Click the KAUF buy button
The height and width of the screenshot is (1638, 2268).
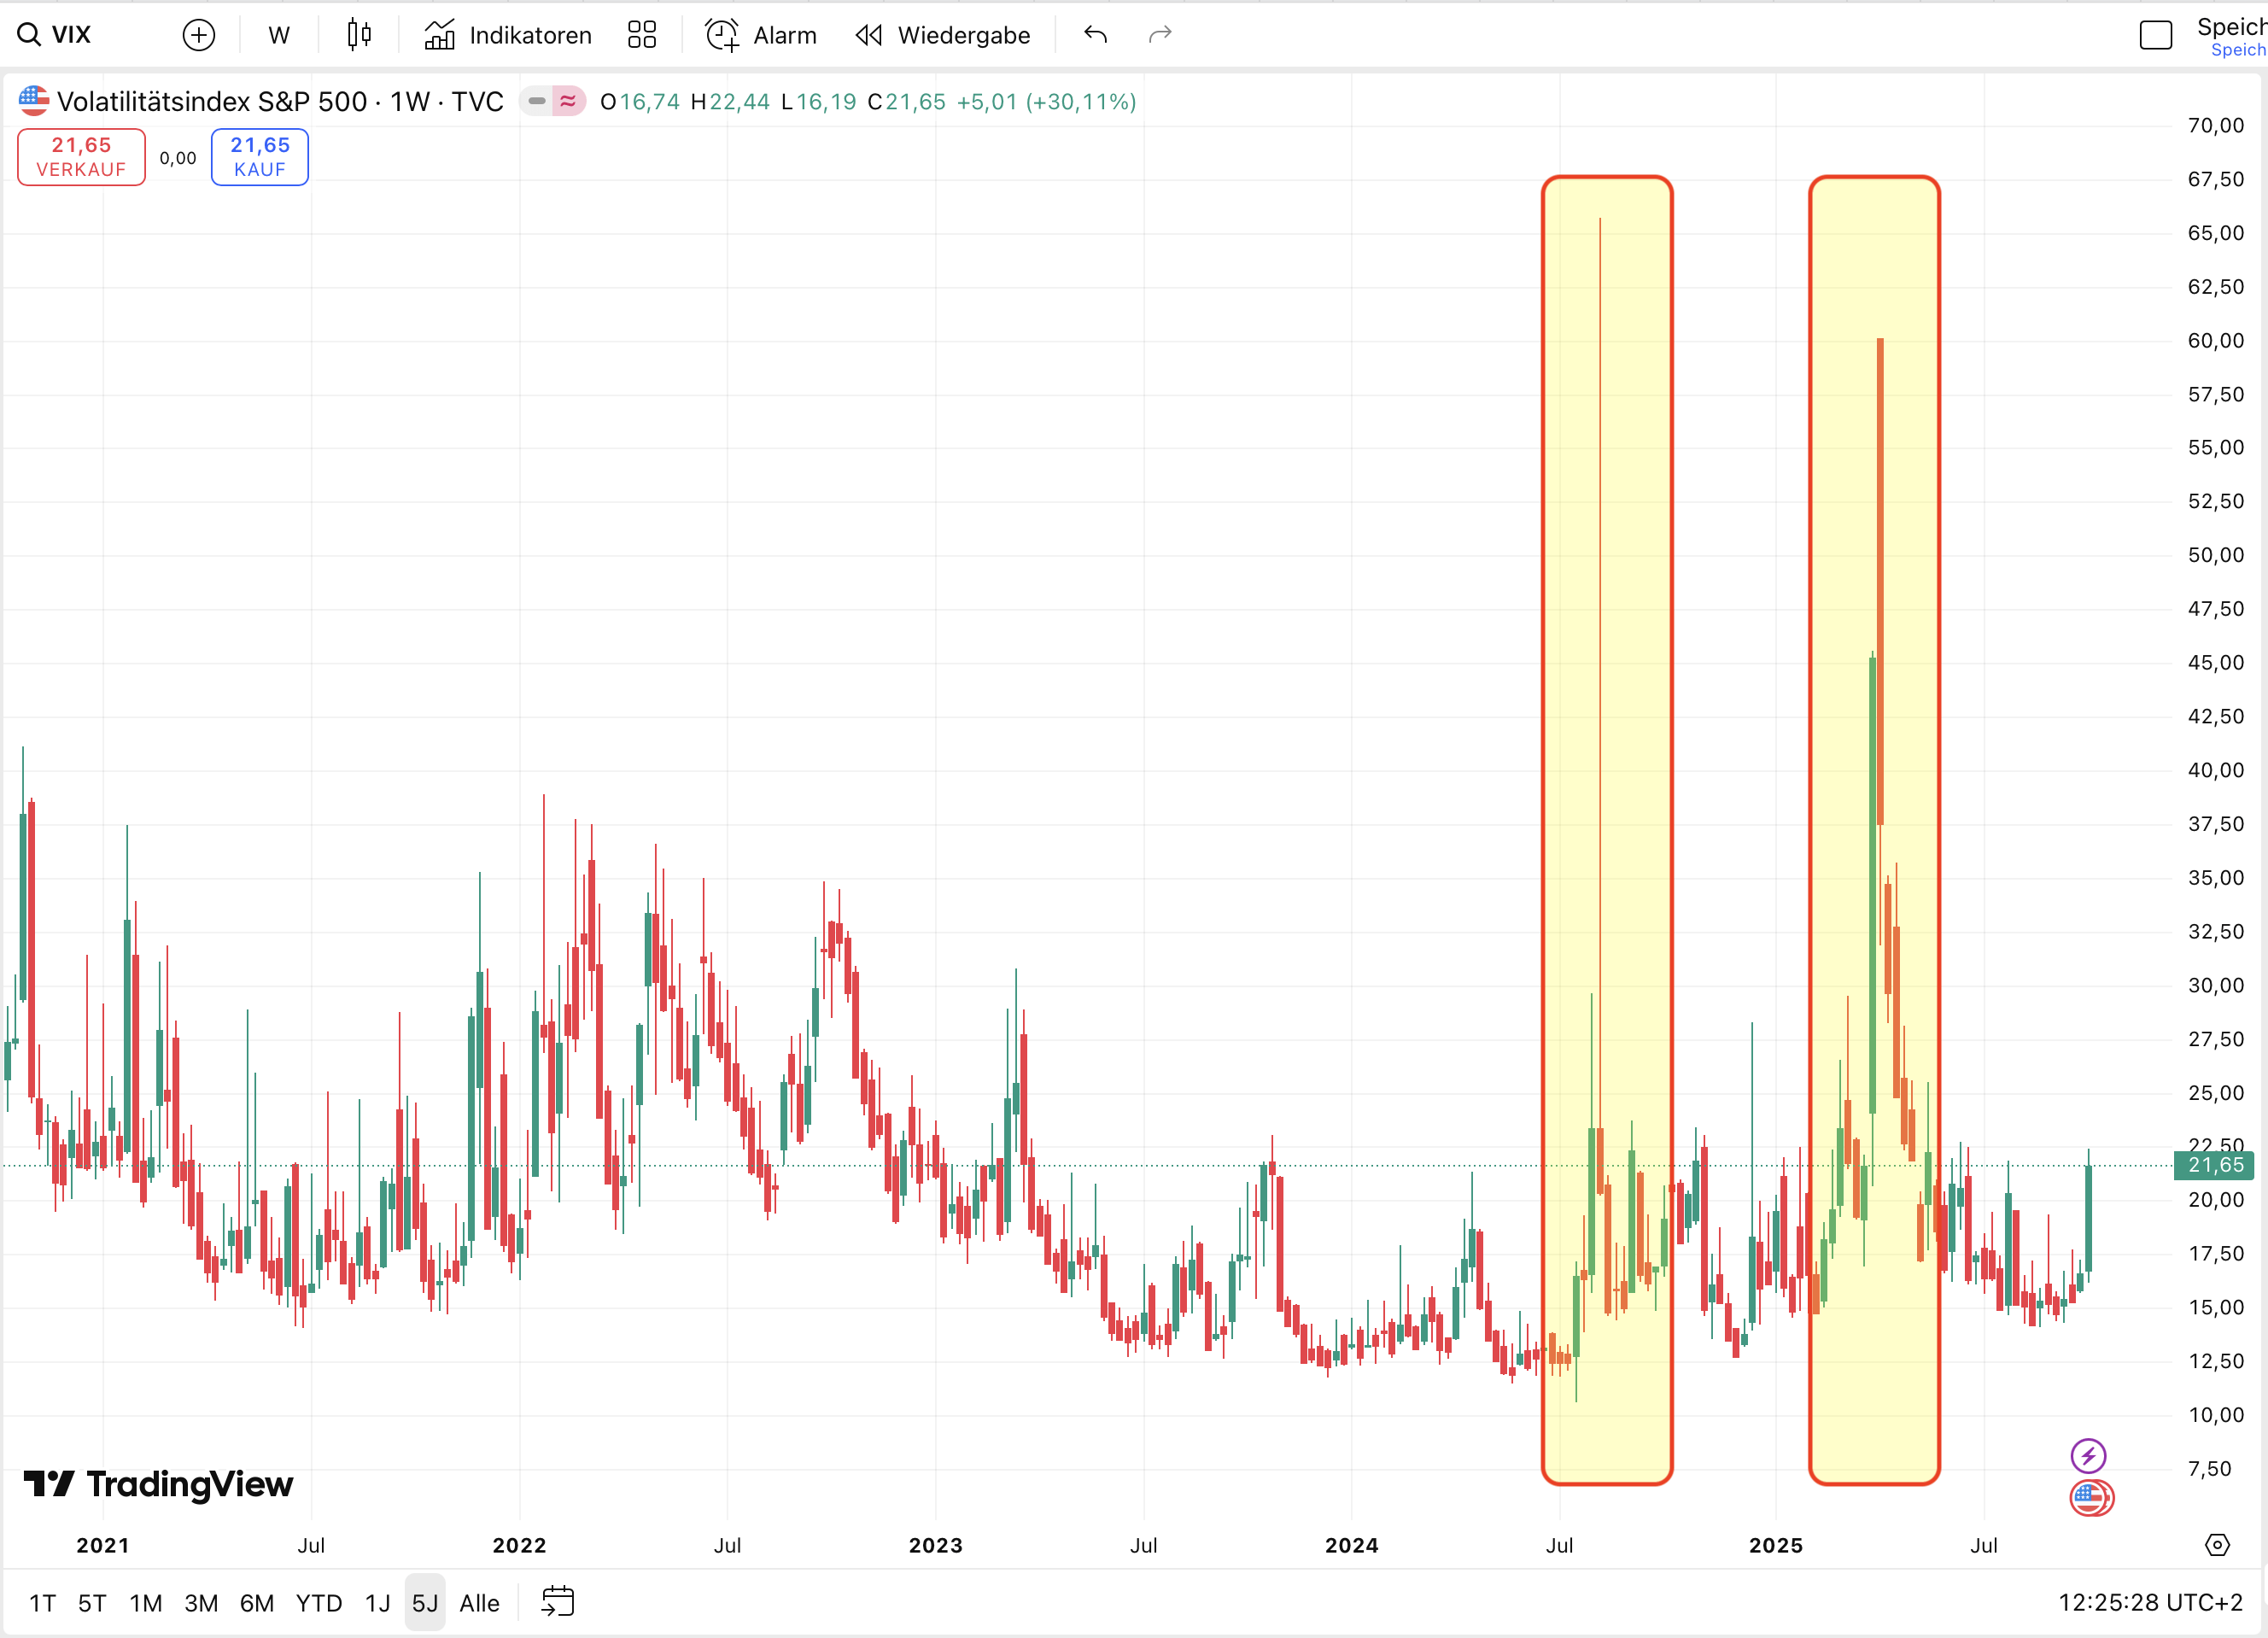pos(259,156)
